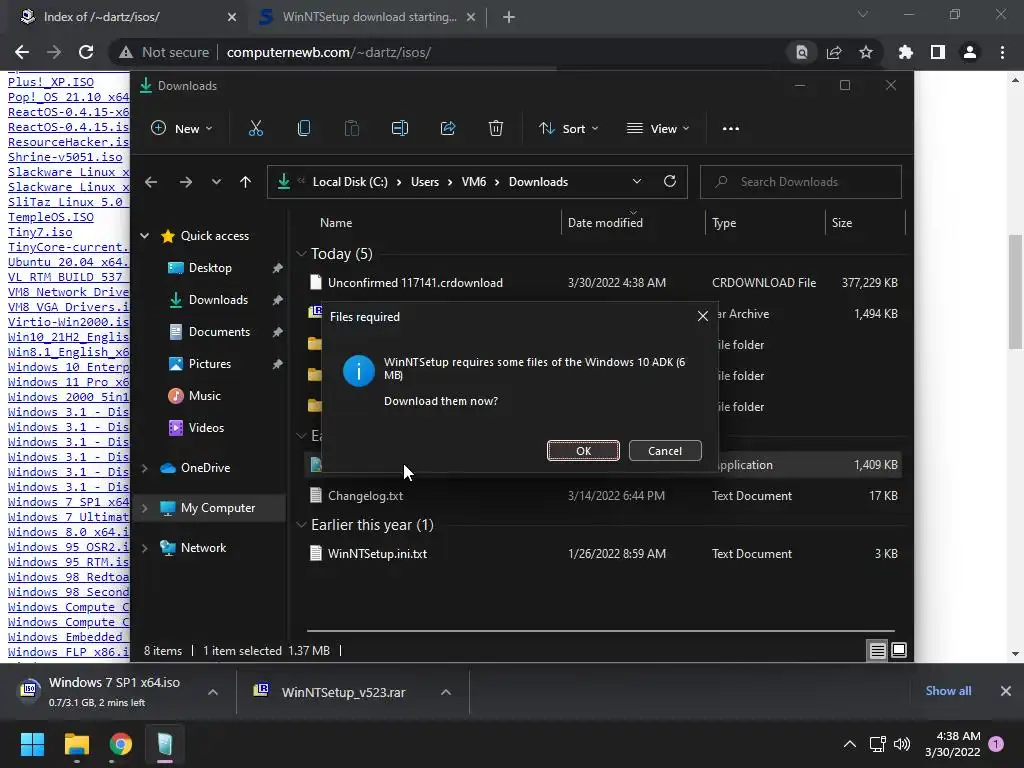
Task: Click the Search Downloads field
Action: [x=801, y=182]
